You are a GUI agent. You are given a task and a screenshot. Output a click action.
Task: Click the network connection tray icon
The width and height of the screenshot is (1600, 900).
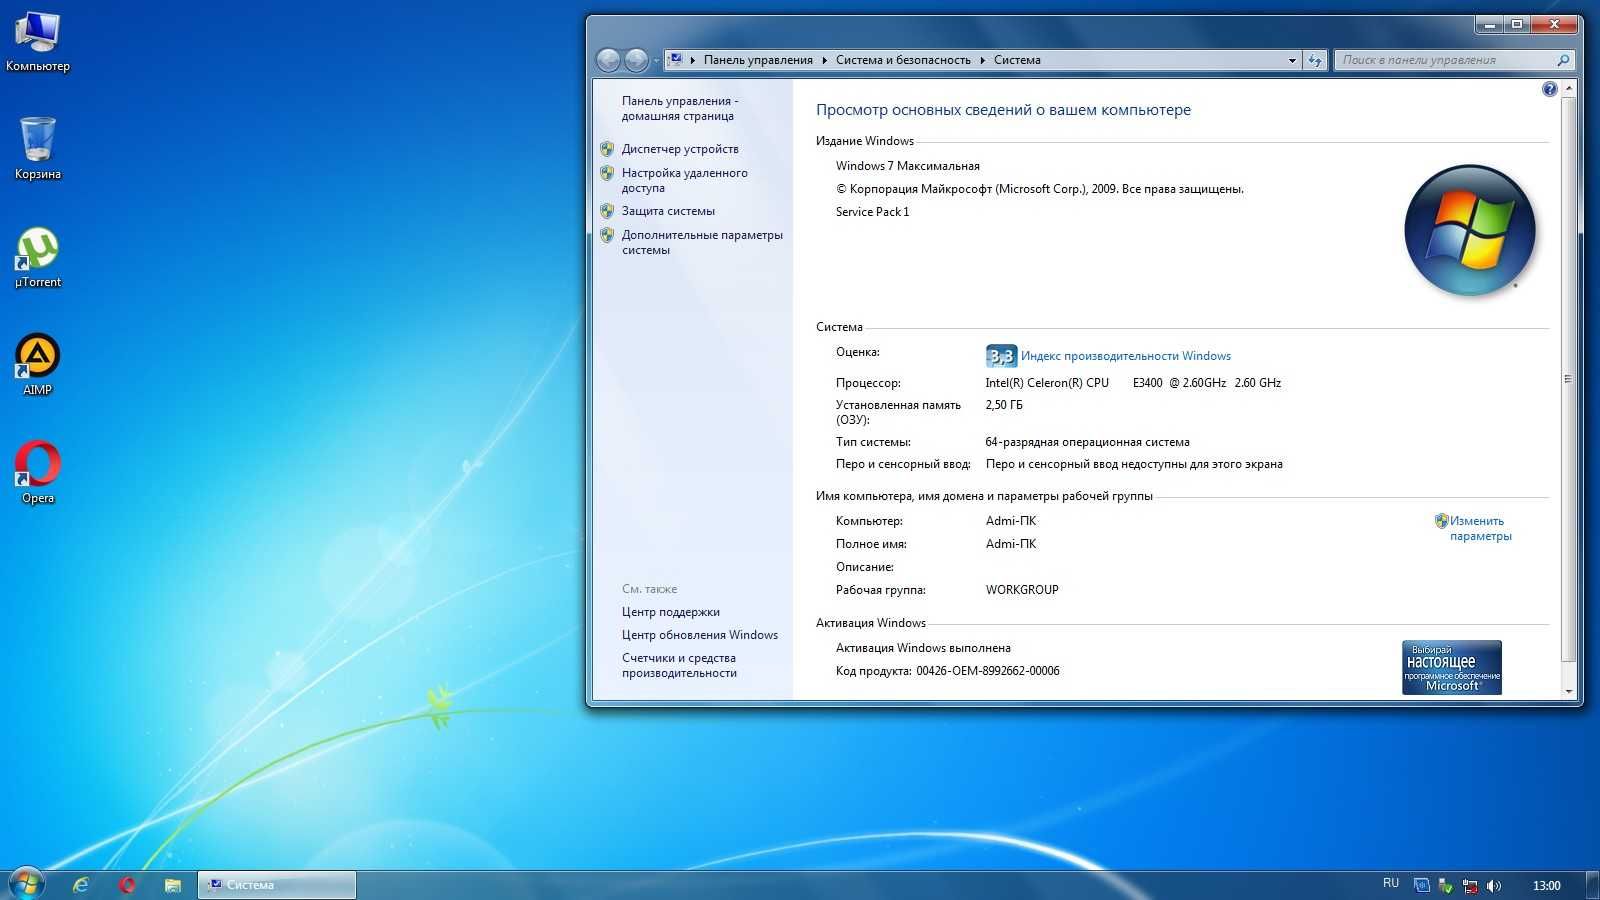(1470, 885)
